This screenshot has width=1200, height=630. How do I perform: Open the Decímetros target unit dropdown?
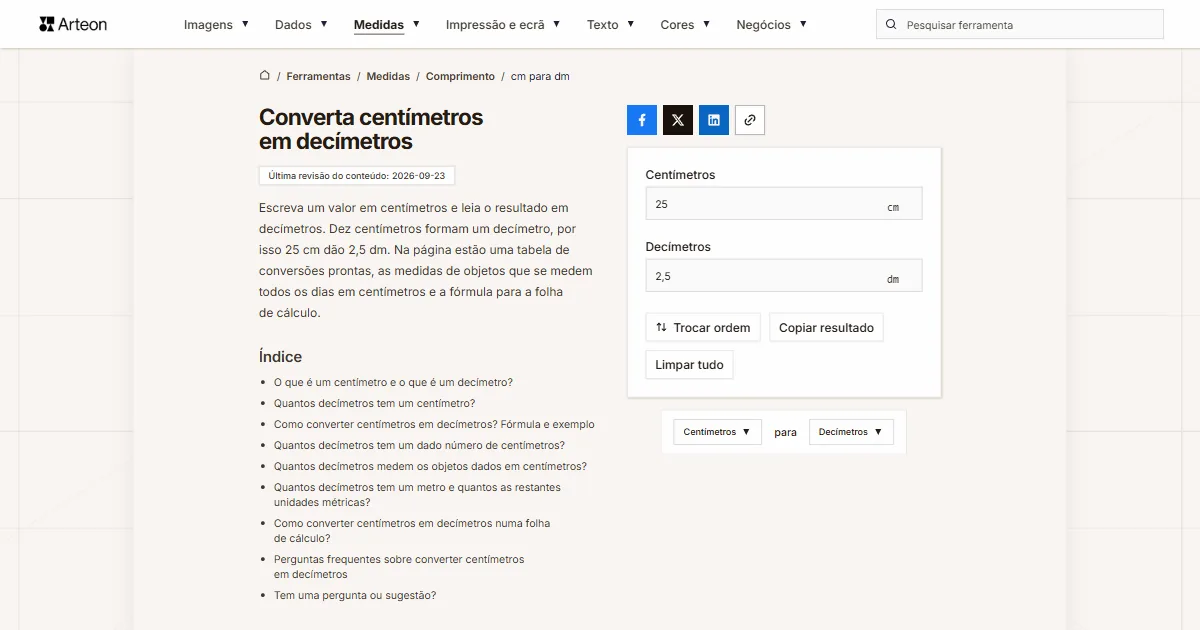pos(851,432)
